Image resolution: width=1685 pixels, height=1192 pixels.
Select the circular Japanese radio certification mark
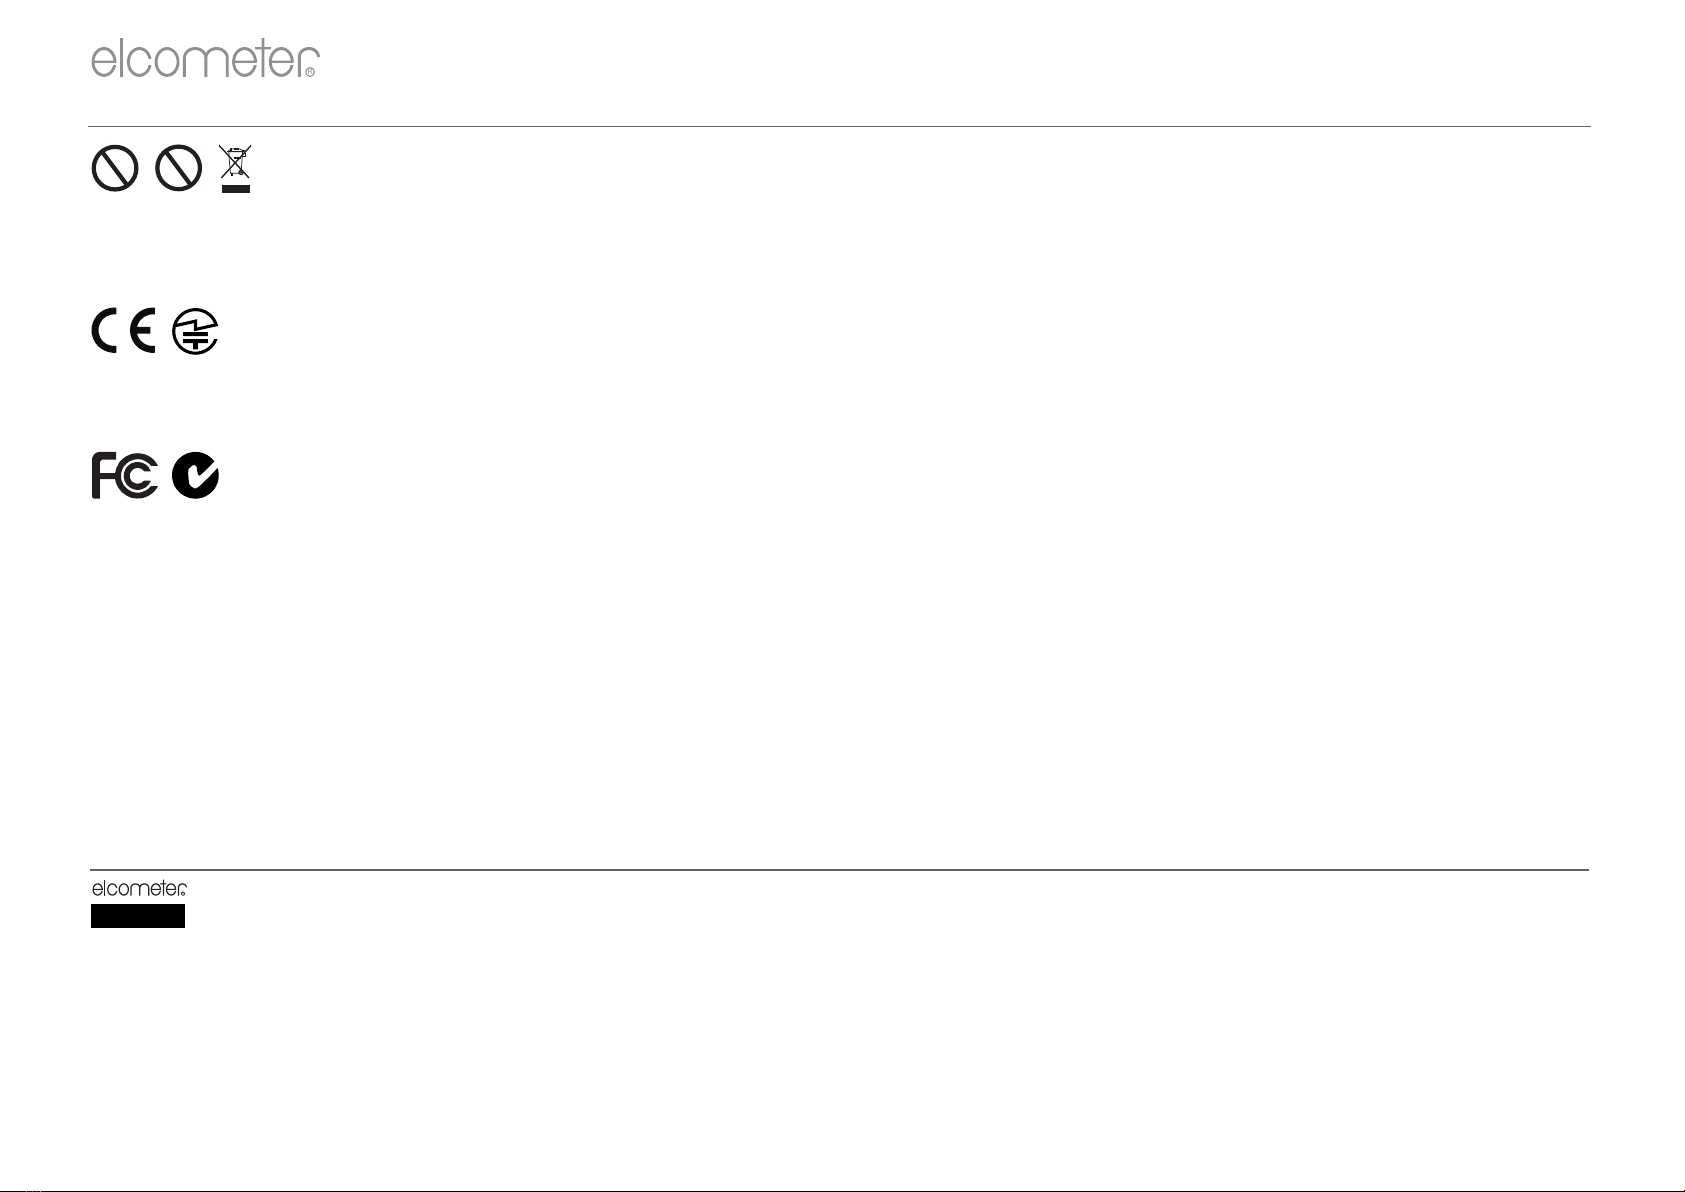(196, 331)
